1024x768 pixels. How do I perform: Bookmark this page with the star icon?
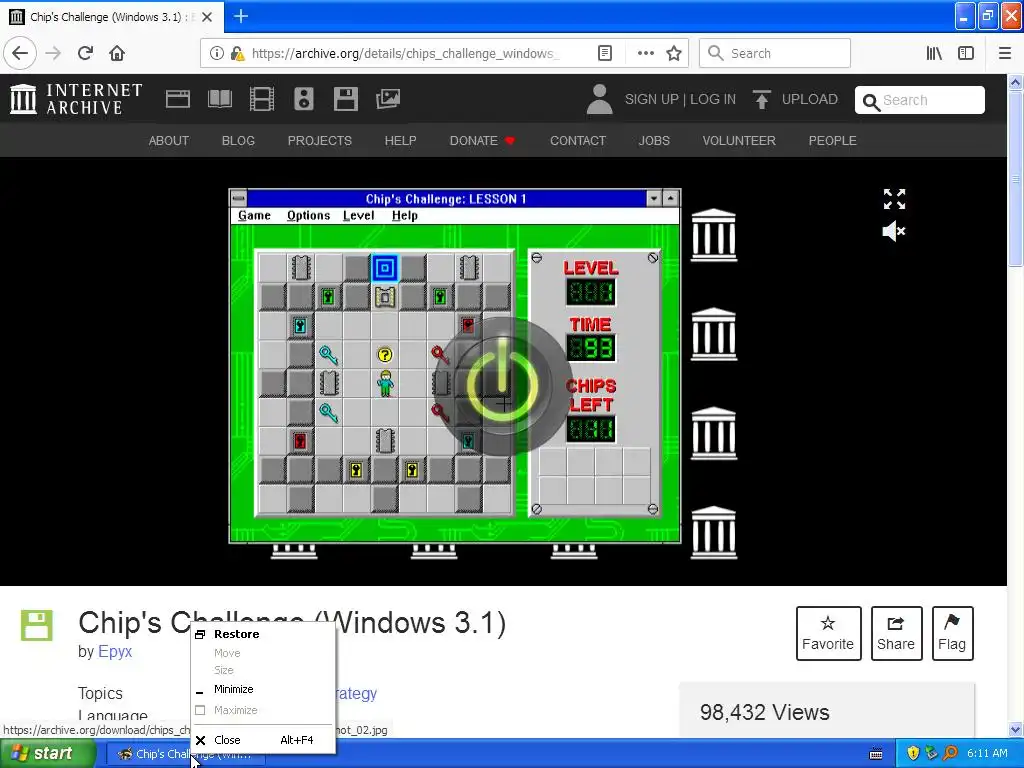674,53
